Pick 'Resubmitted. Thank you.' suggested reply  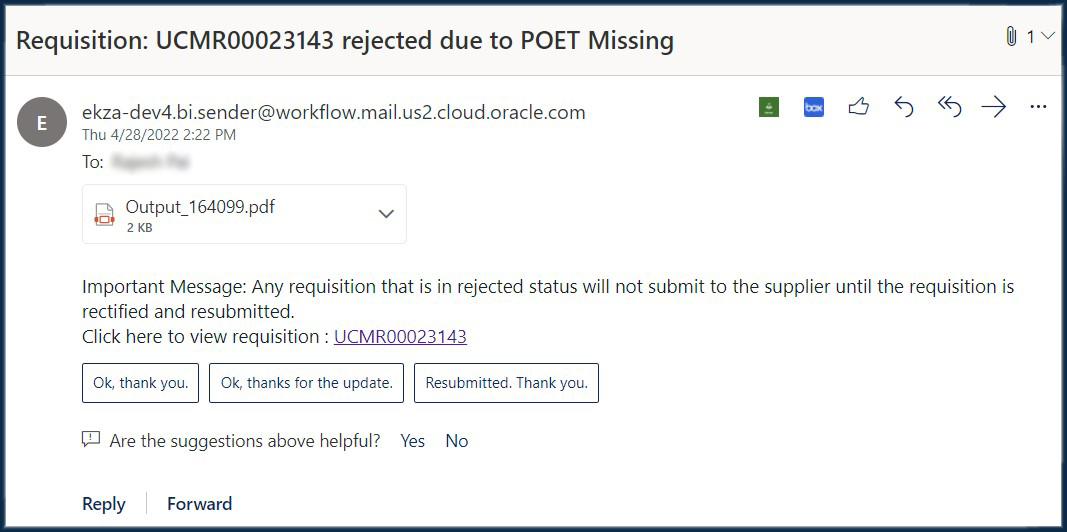pyautogui.click(x=506, y=383)
